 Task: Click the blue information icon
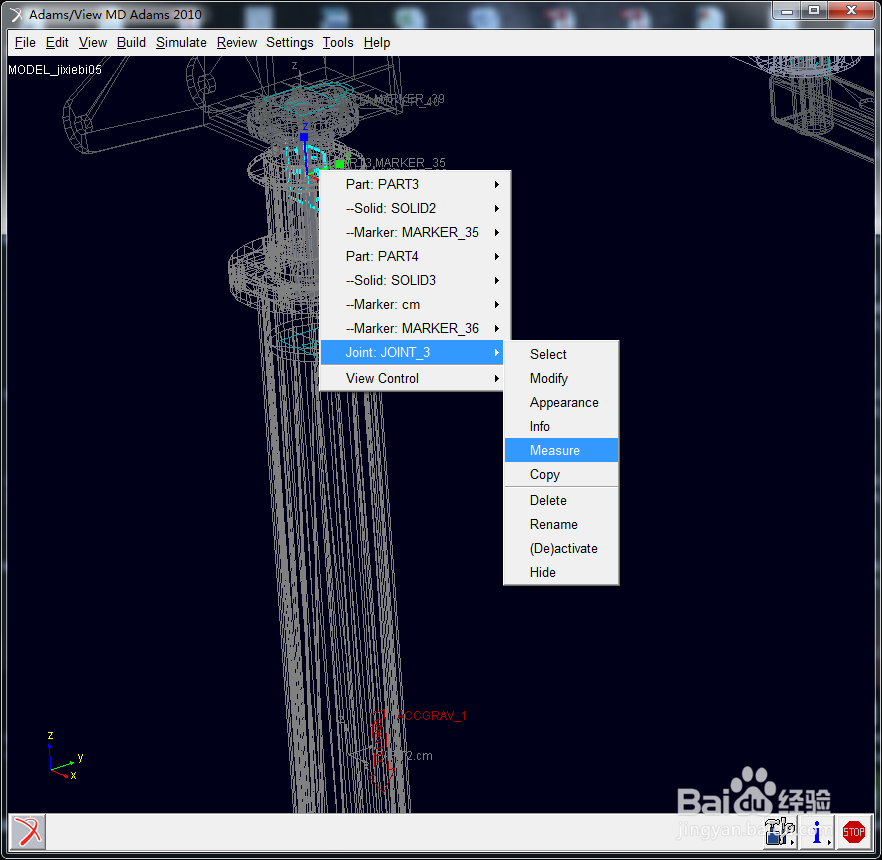817,831
